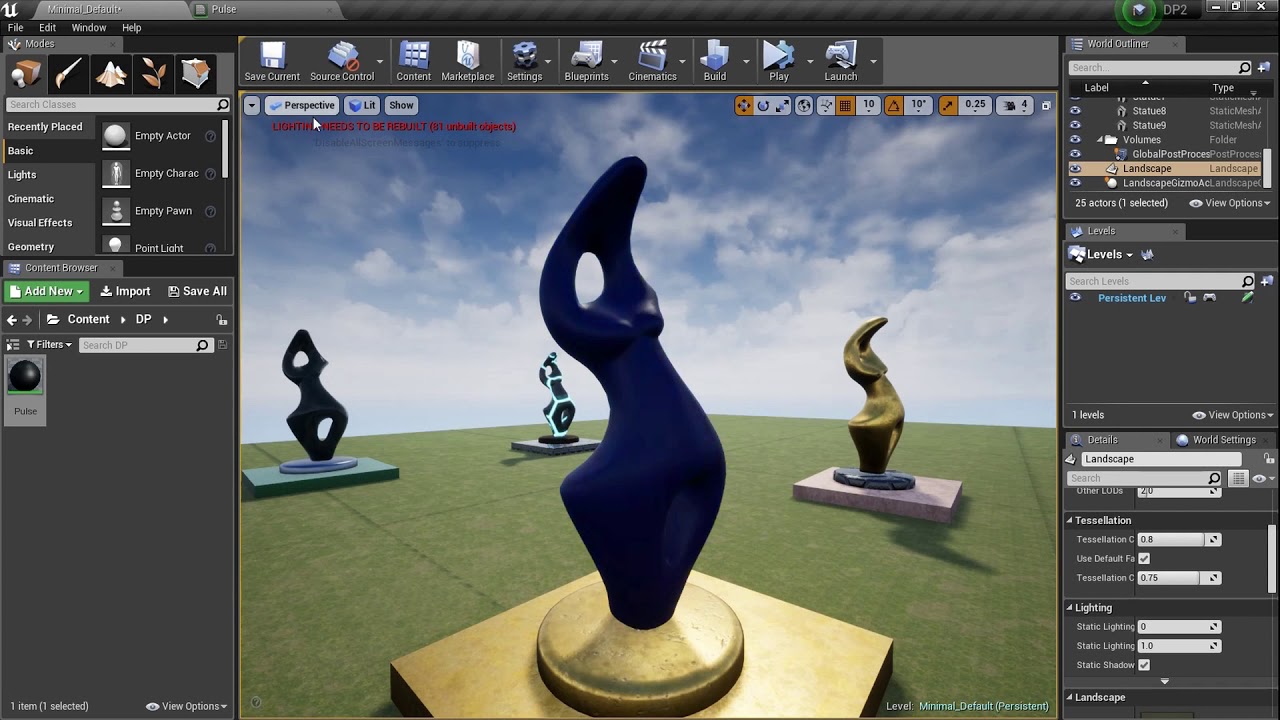Toggle grid snapping in viewport toolbar
Screen dimensions: 1280x720
(x=845, y=105)
